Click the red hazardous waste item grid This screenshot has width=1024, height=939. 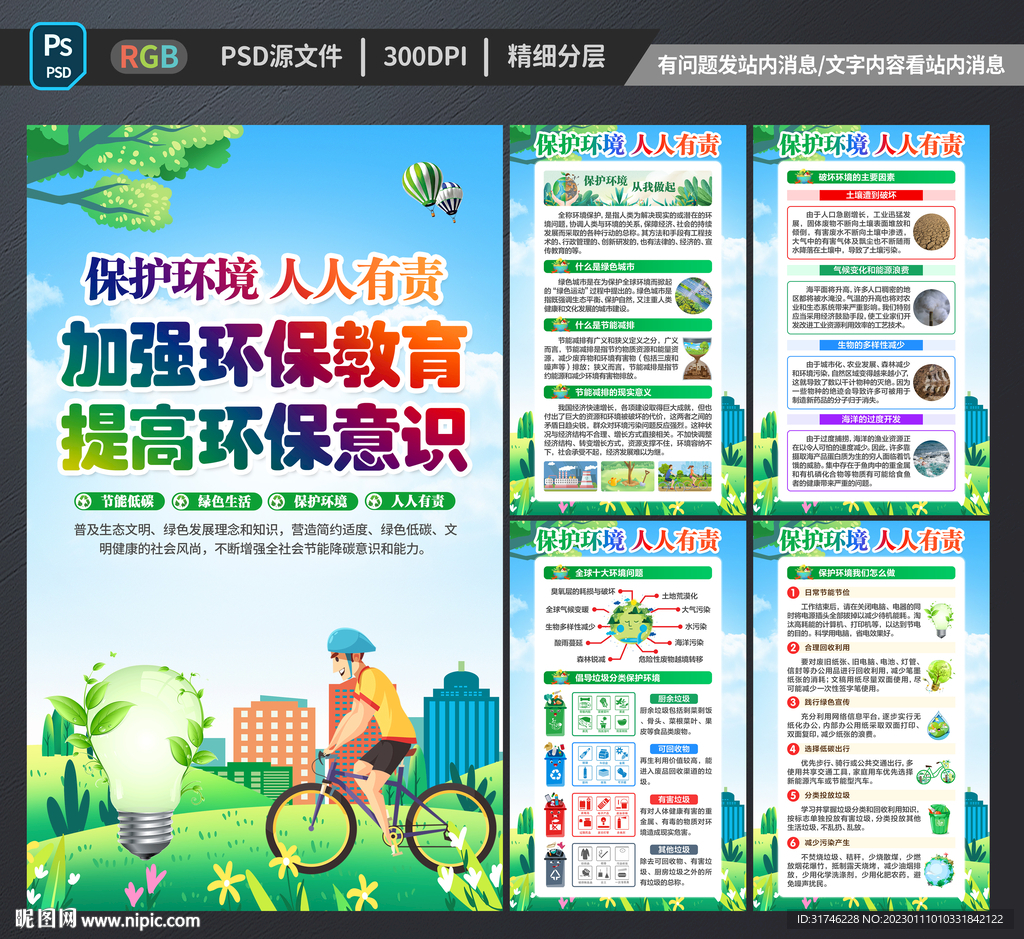click(603, 814)
